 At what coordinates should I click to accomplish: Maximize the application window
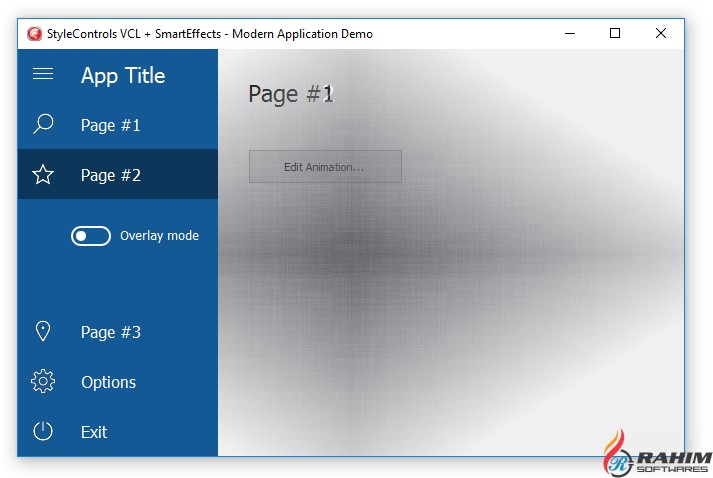coord(615,33)
